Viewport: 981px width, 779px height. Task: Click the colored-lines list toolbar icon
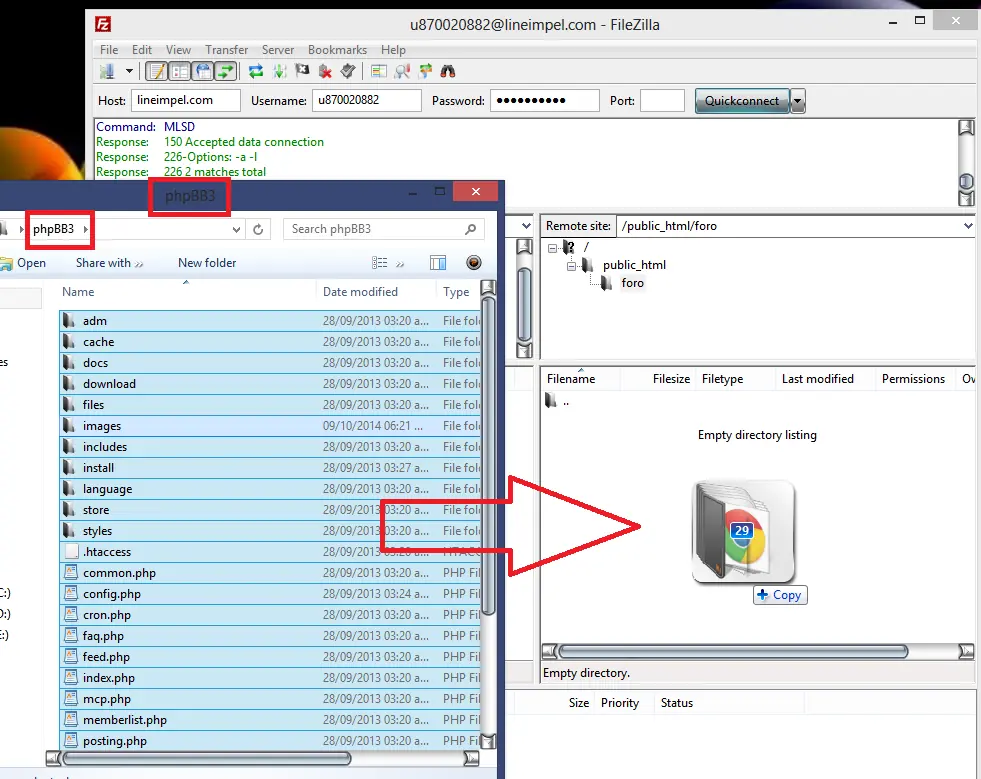(379, 71)
